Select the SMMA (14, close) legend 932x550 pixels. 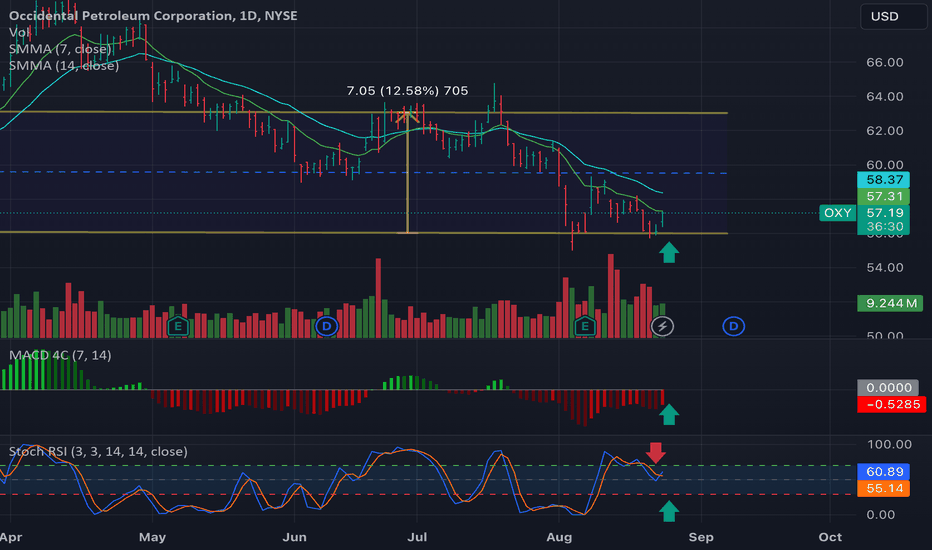(x=64, y=65)
